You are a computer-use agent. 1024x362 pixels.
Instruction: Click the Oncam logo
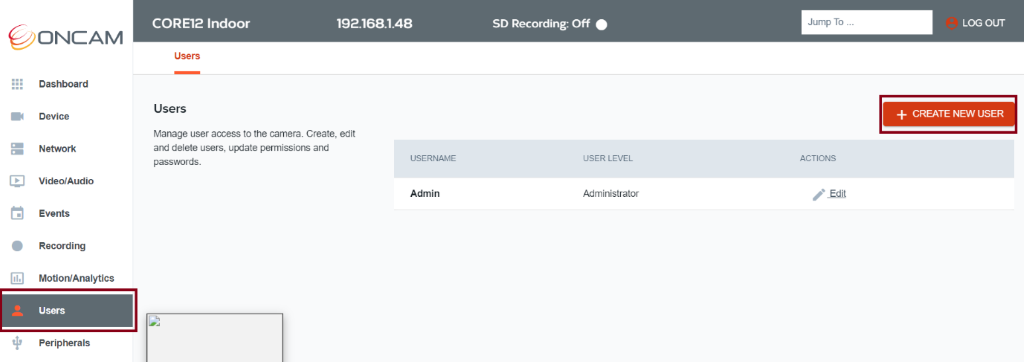coord(65,37)
